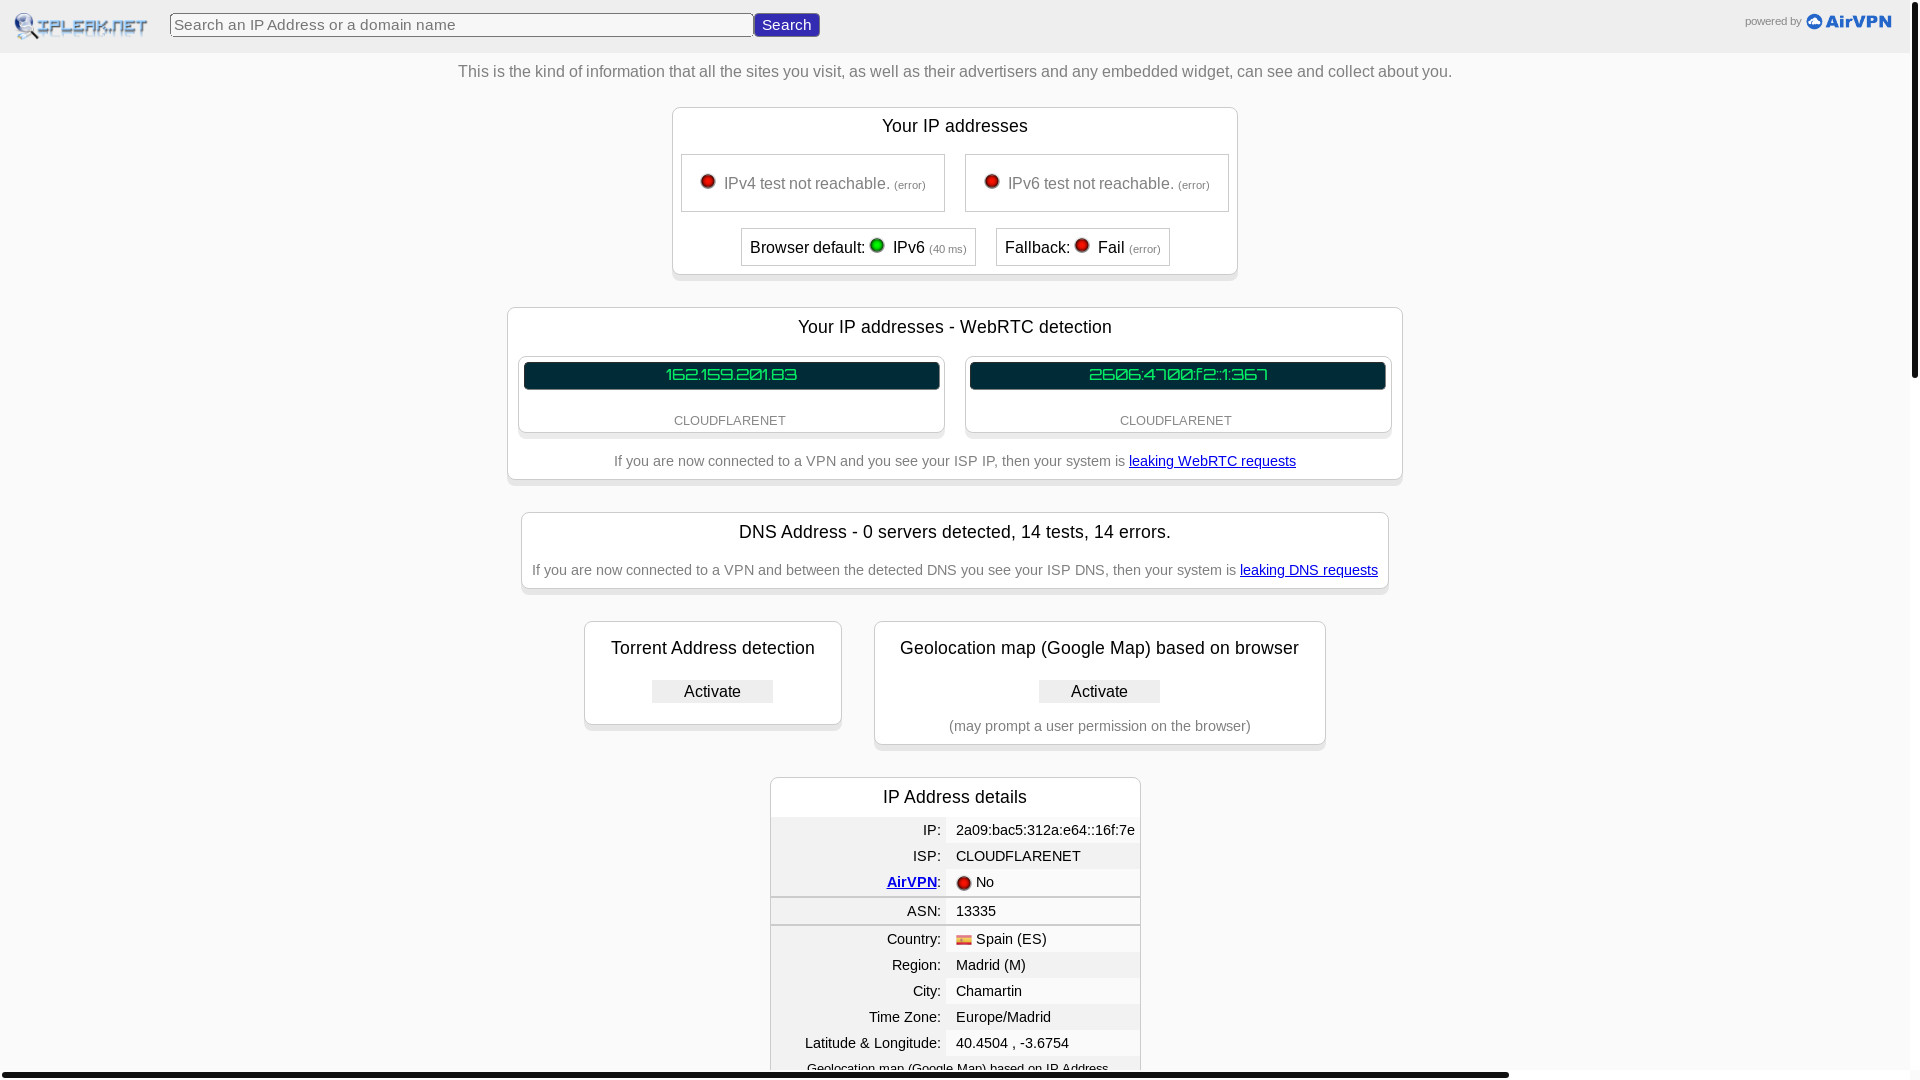The width and height of the screenshot is (1920, 1080).
Task: Click the Country value Spain (ES)
Action: (x=1011, y=939)
